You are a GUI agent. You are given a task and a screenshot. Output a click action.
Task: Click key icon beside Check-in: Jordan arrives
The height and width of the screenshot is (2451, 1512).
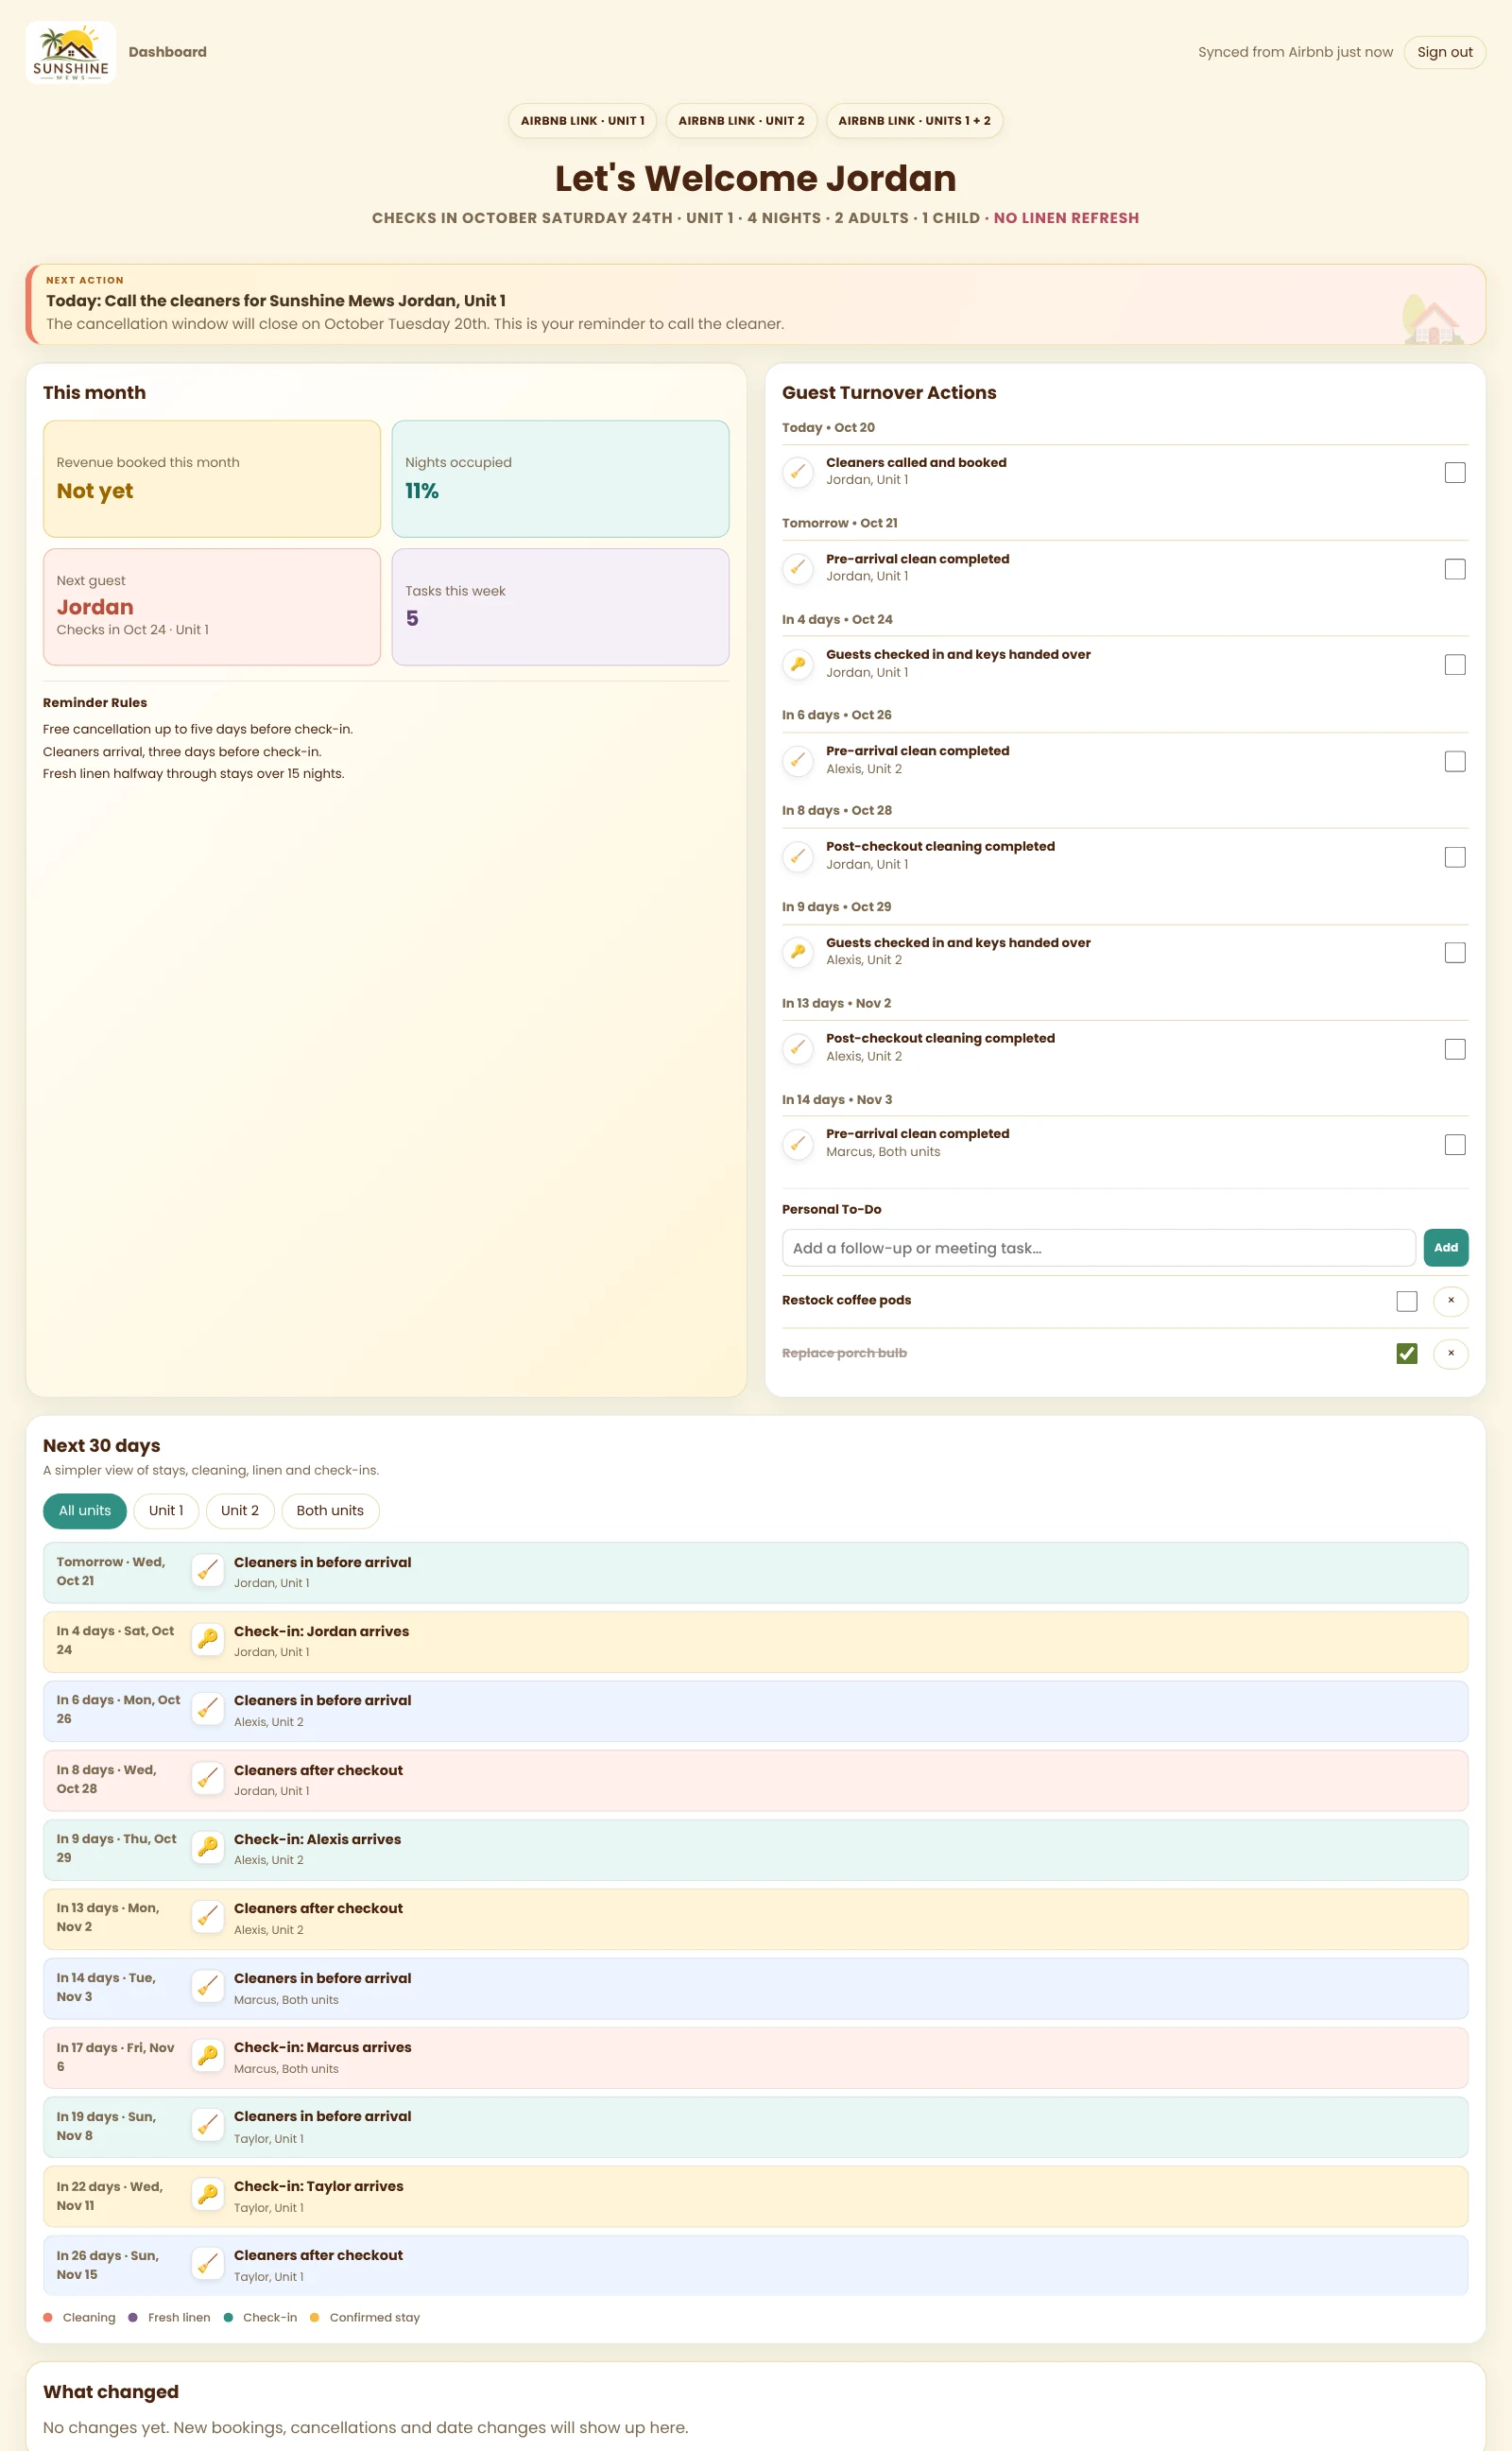click(x=208, y=1639)
